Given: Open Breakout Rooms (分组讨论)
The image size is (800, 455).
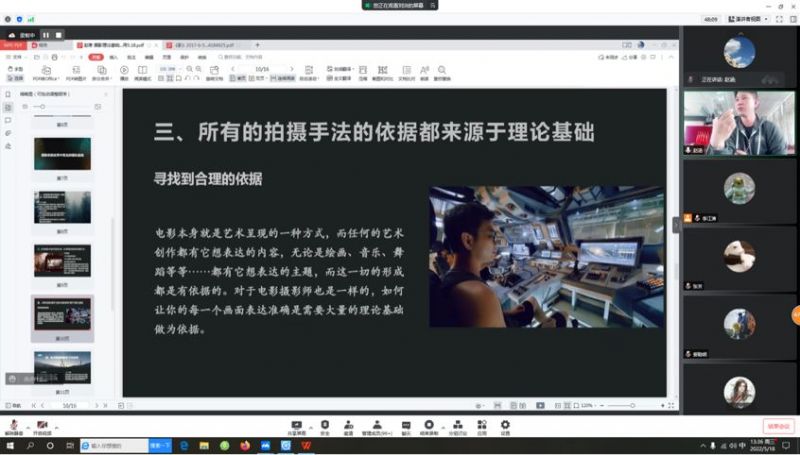Looking at the screenshot, I should tap(456, 425).
